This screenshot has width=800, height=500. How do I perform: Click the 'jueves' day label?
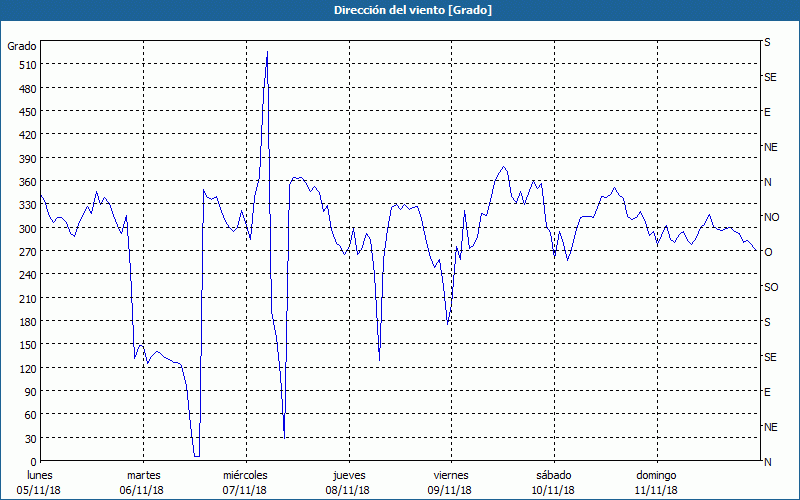(349, 476)
